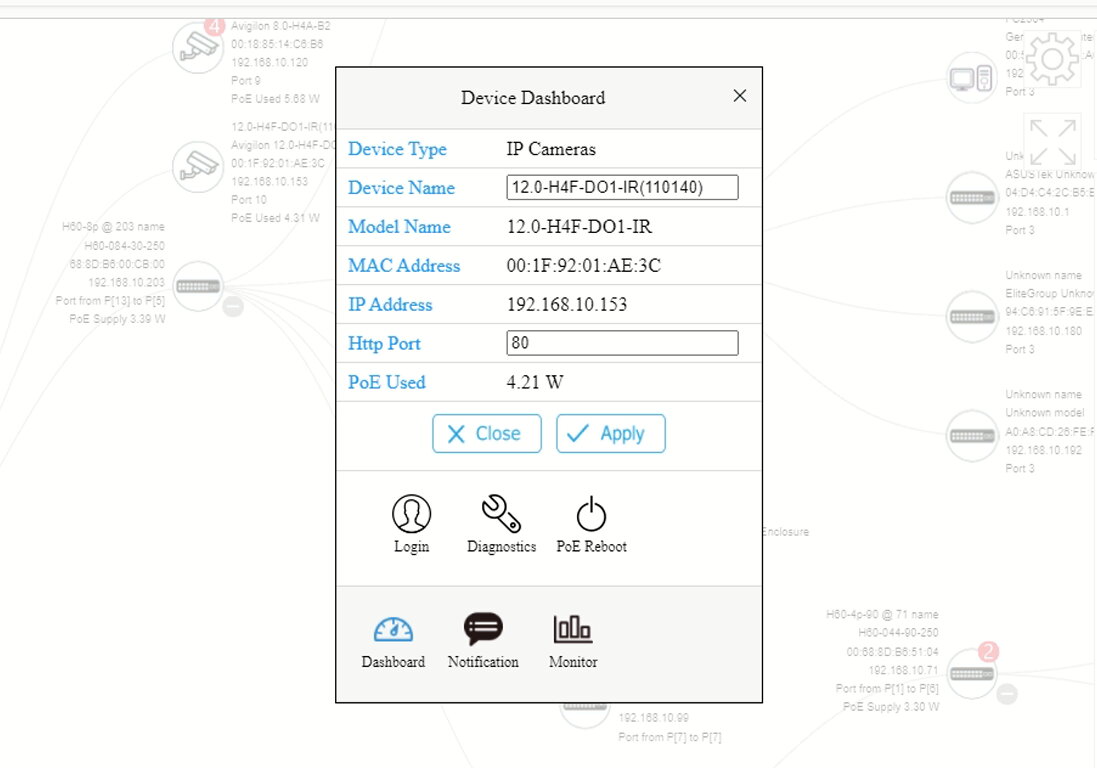
Task: Select the PC workstation node icon
Action: [x=972, y=78]
